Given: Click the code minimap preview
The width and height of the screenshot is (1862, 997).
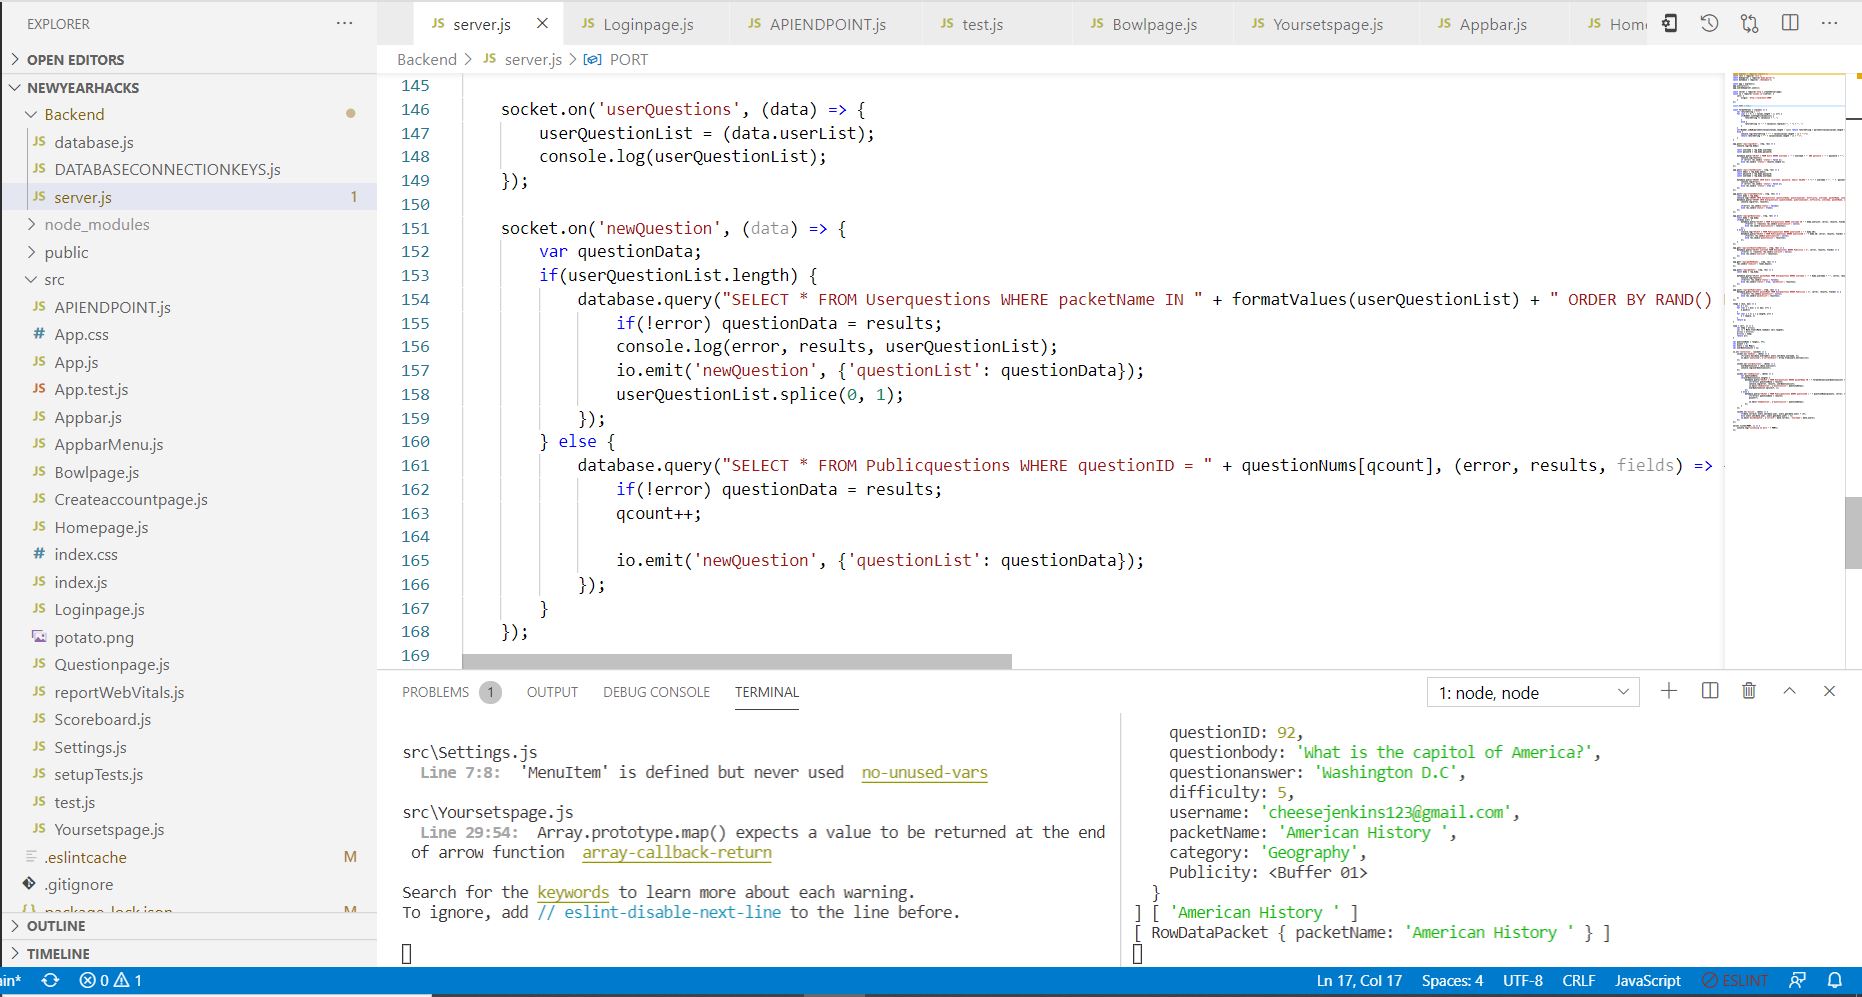Looking at the screenshot, I should tap(1788, 250).
